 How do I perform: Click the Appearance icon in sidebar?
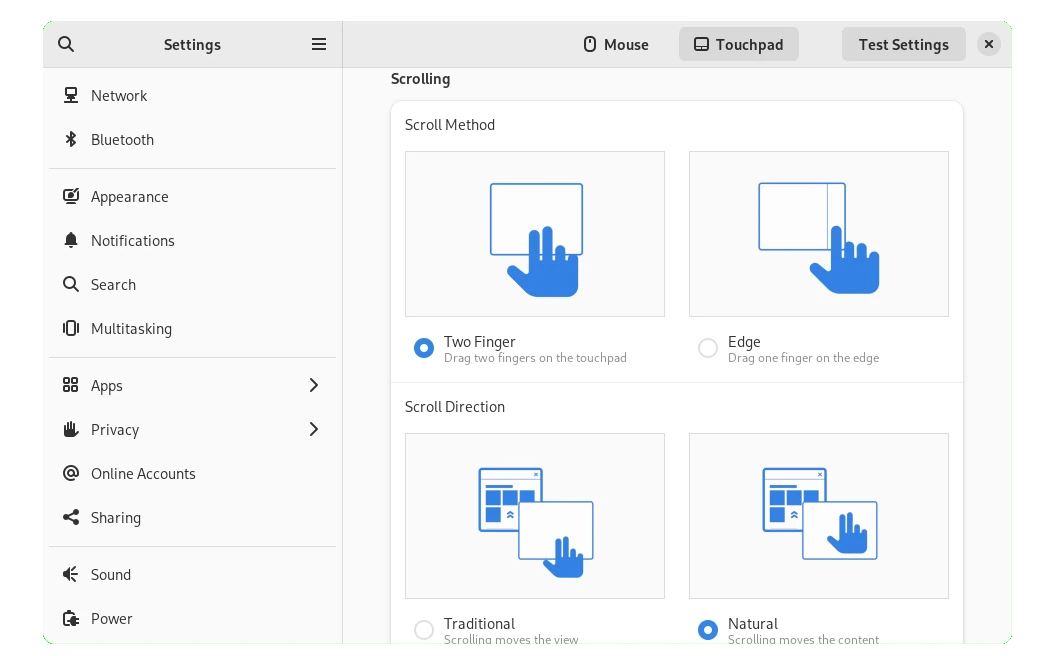pos(71,197)
